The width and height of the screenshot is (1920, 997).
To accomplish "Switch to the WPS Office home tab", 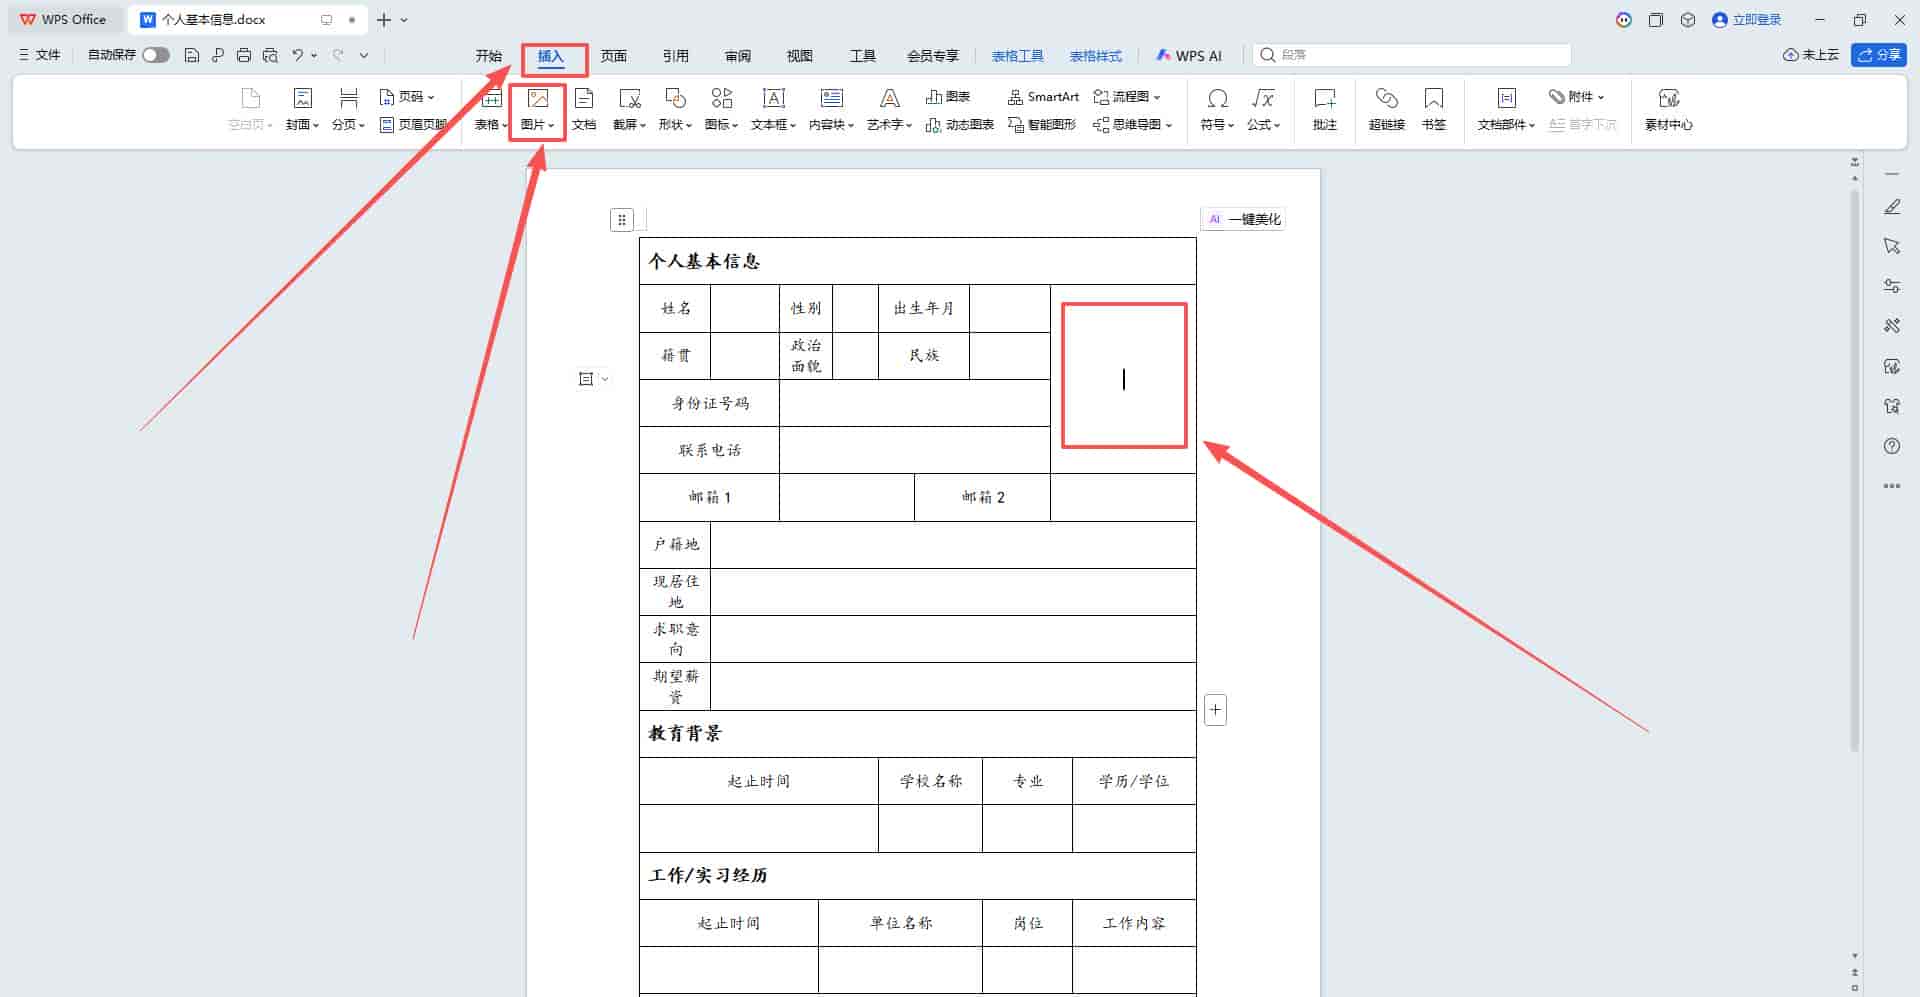I will (63, 20).
